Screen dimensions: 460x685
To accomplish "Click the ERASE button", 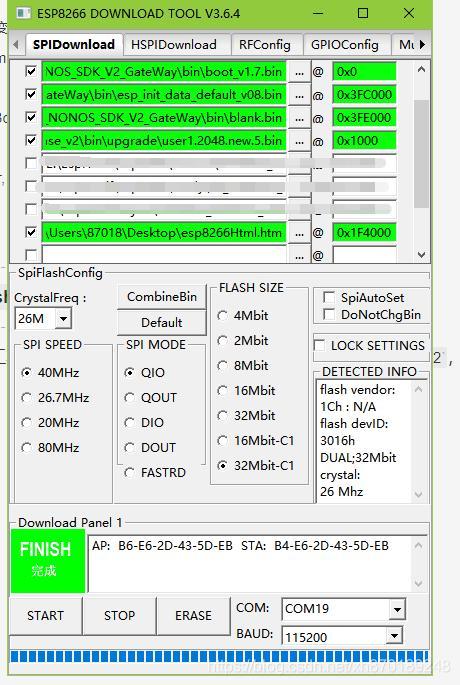I will tap(193, 616).
